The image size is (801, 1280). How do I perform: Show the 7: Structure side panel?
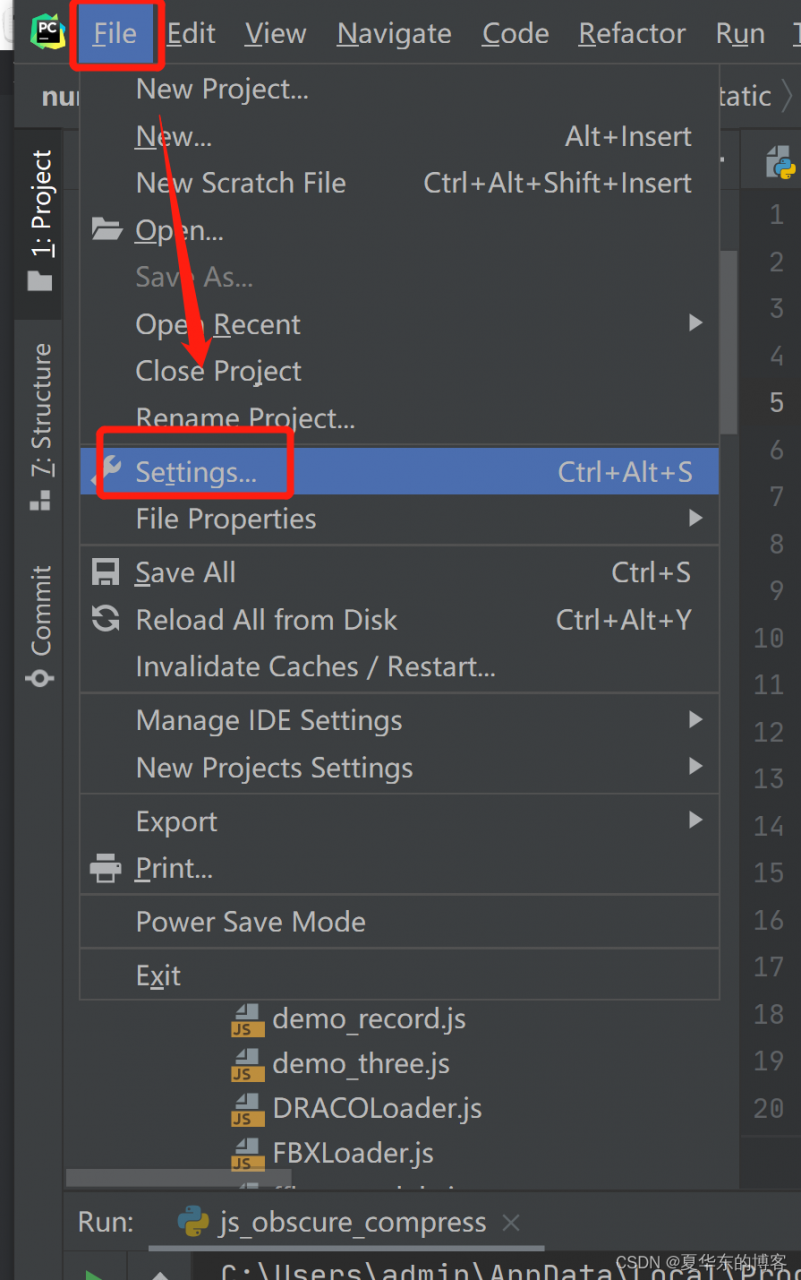40,427
